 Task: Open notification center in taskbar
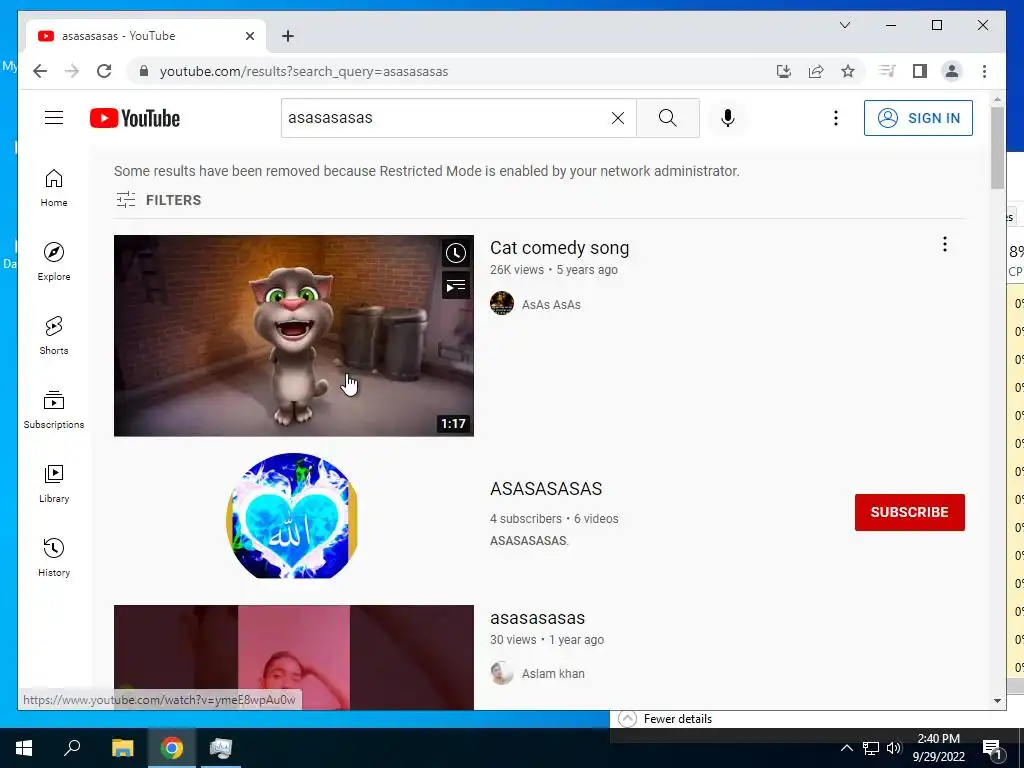coord(993,749)
